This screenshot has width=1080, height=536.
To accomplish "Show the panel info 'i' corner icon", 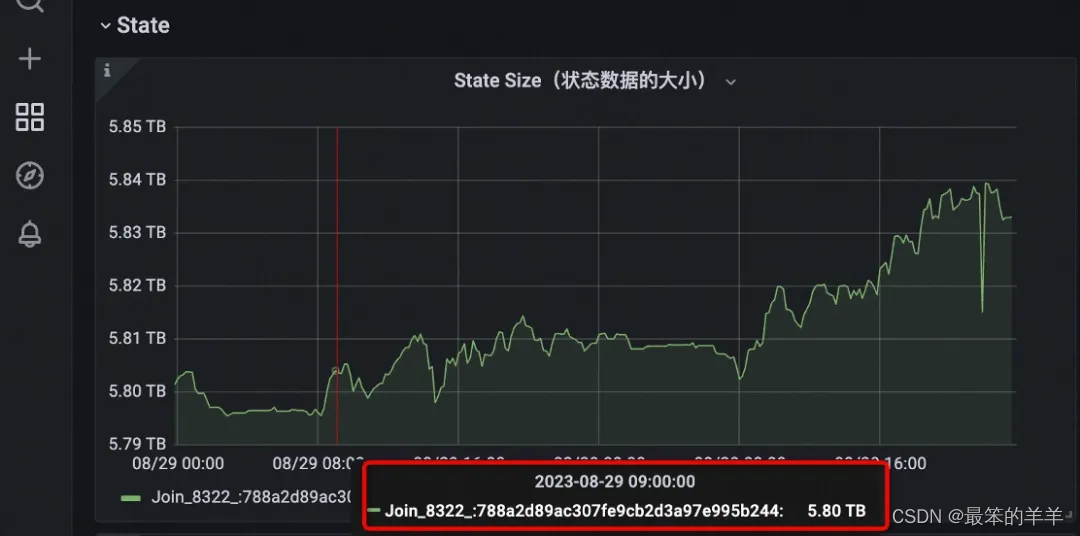I will click(107, 70).
